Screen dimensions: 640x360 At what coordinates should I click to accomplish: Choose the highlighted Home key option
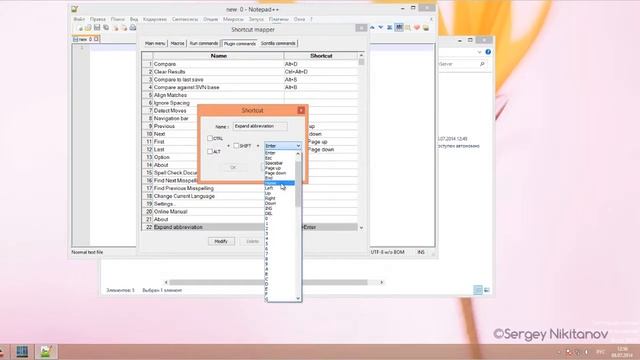point(280,183)
